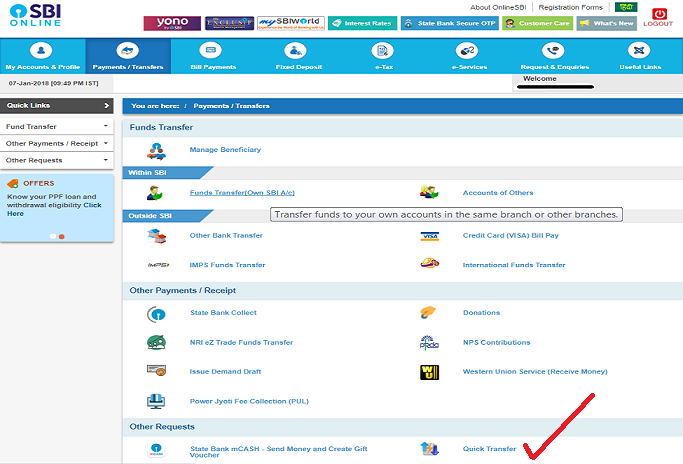Click the Accounts of Others icon
The height and width of the screenshot is (464, 683).
429,192
